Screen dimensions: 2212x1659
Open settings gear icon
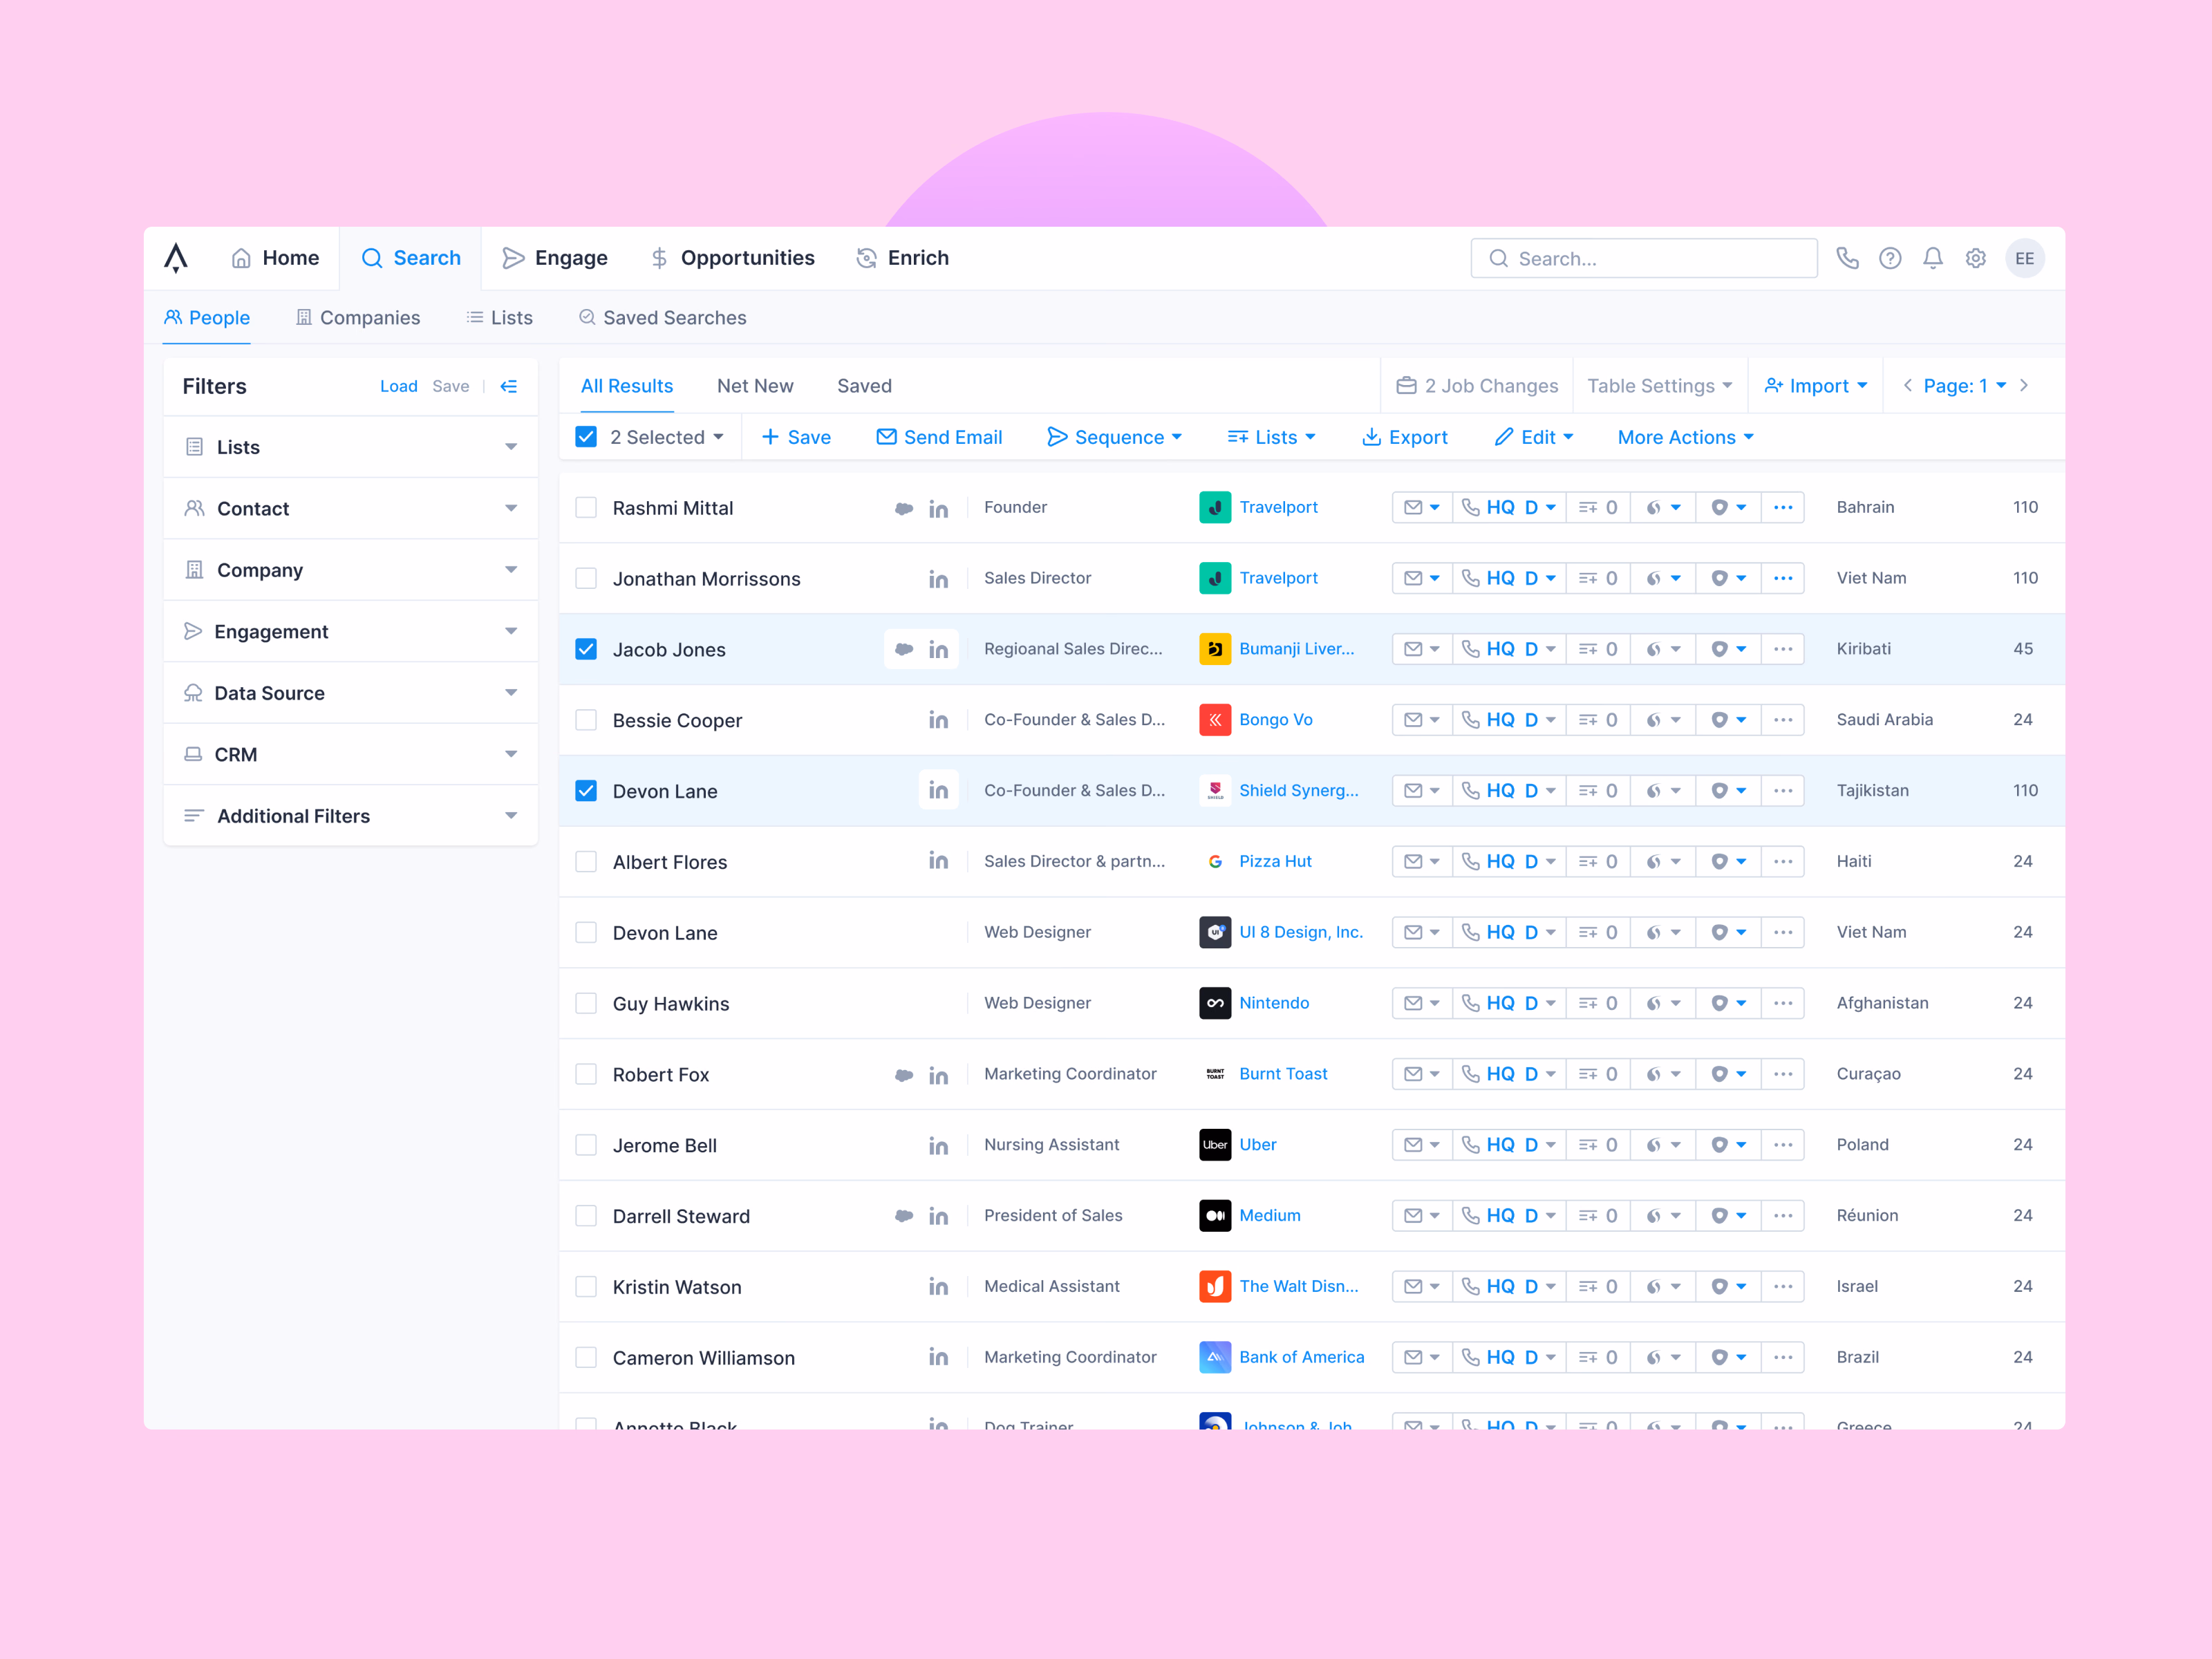1976,258
